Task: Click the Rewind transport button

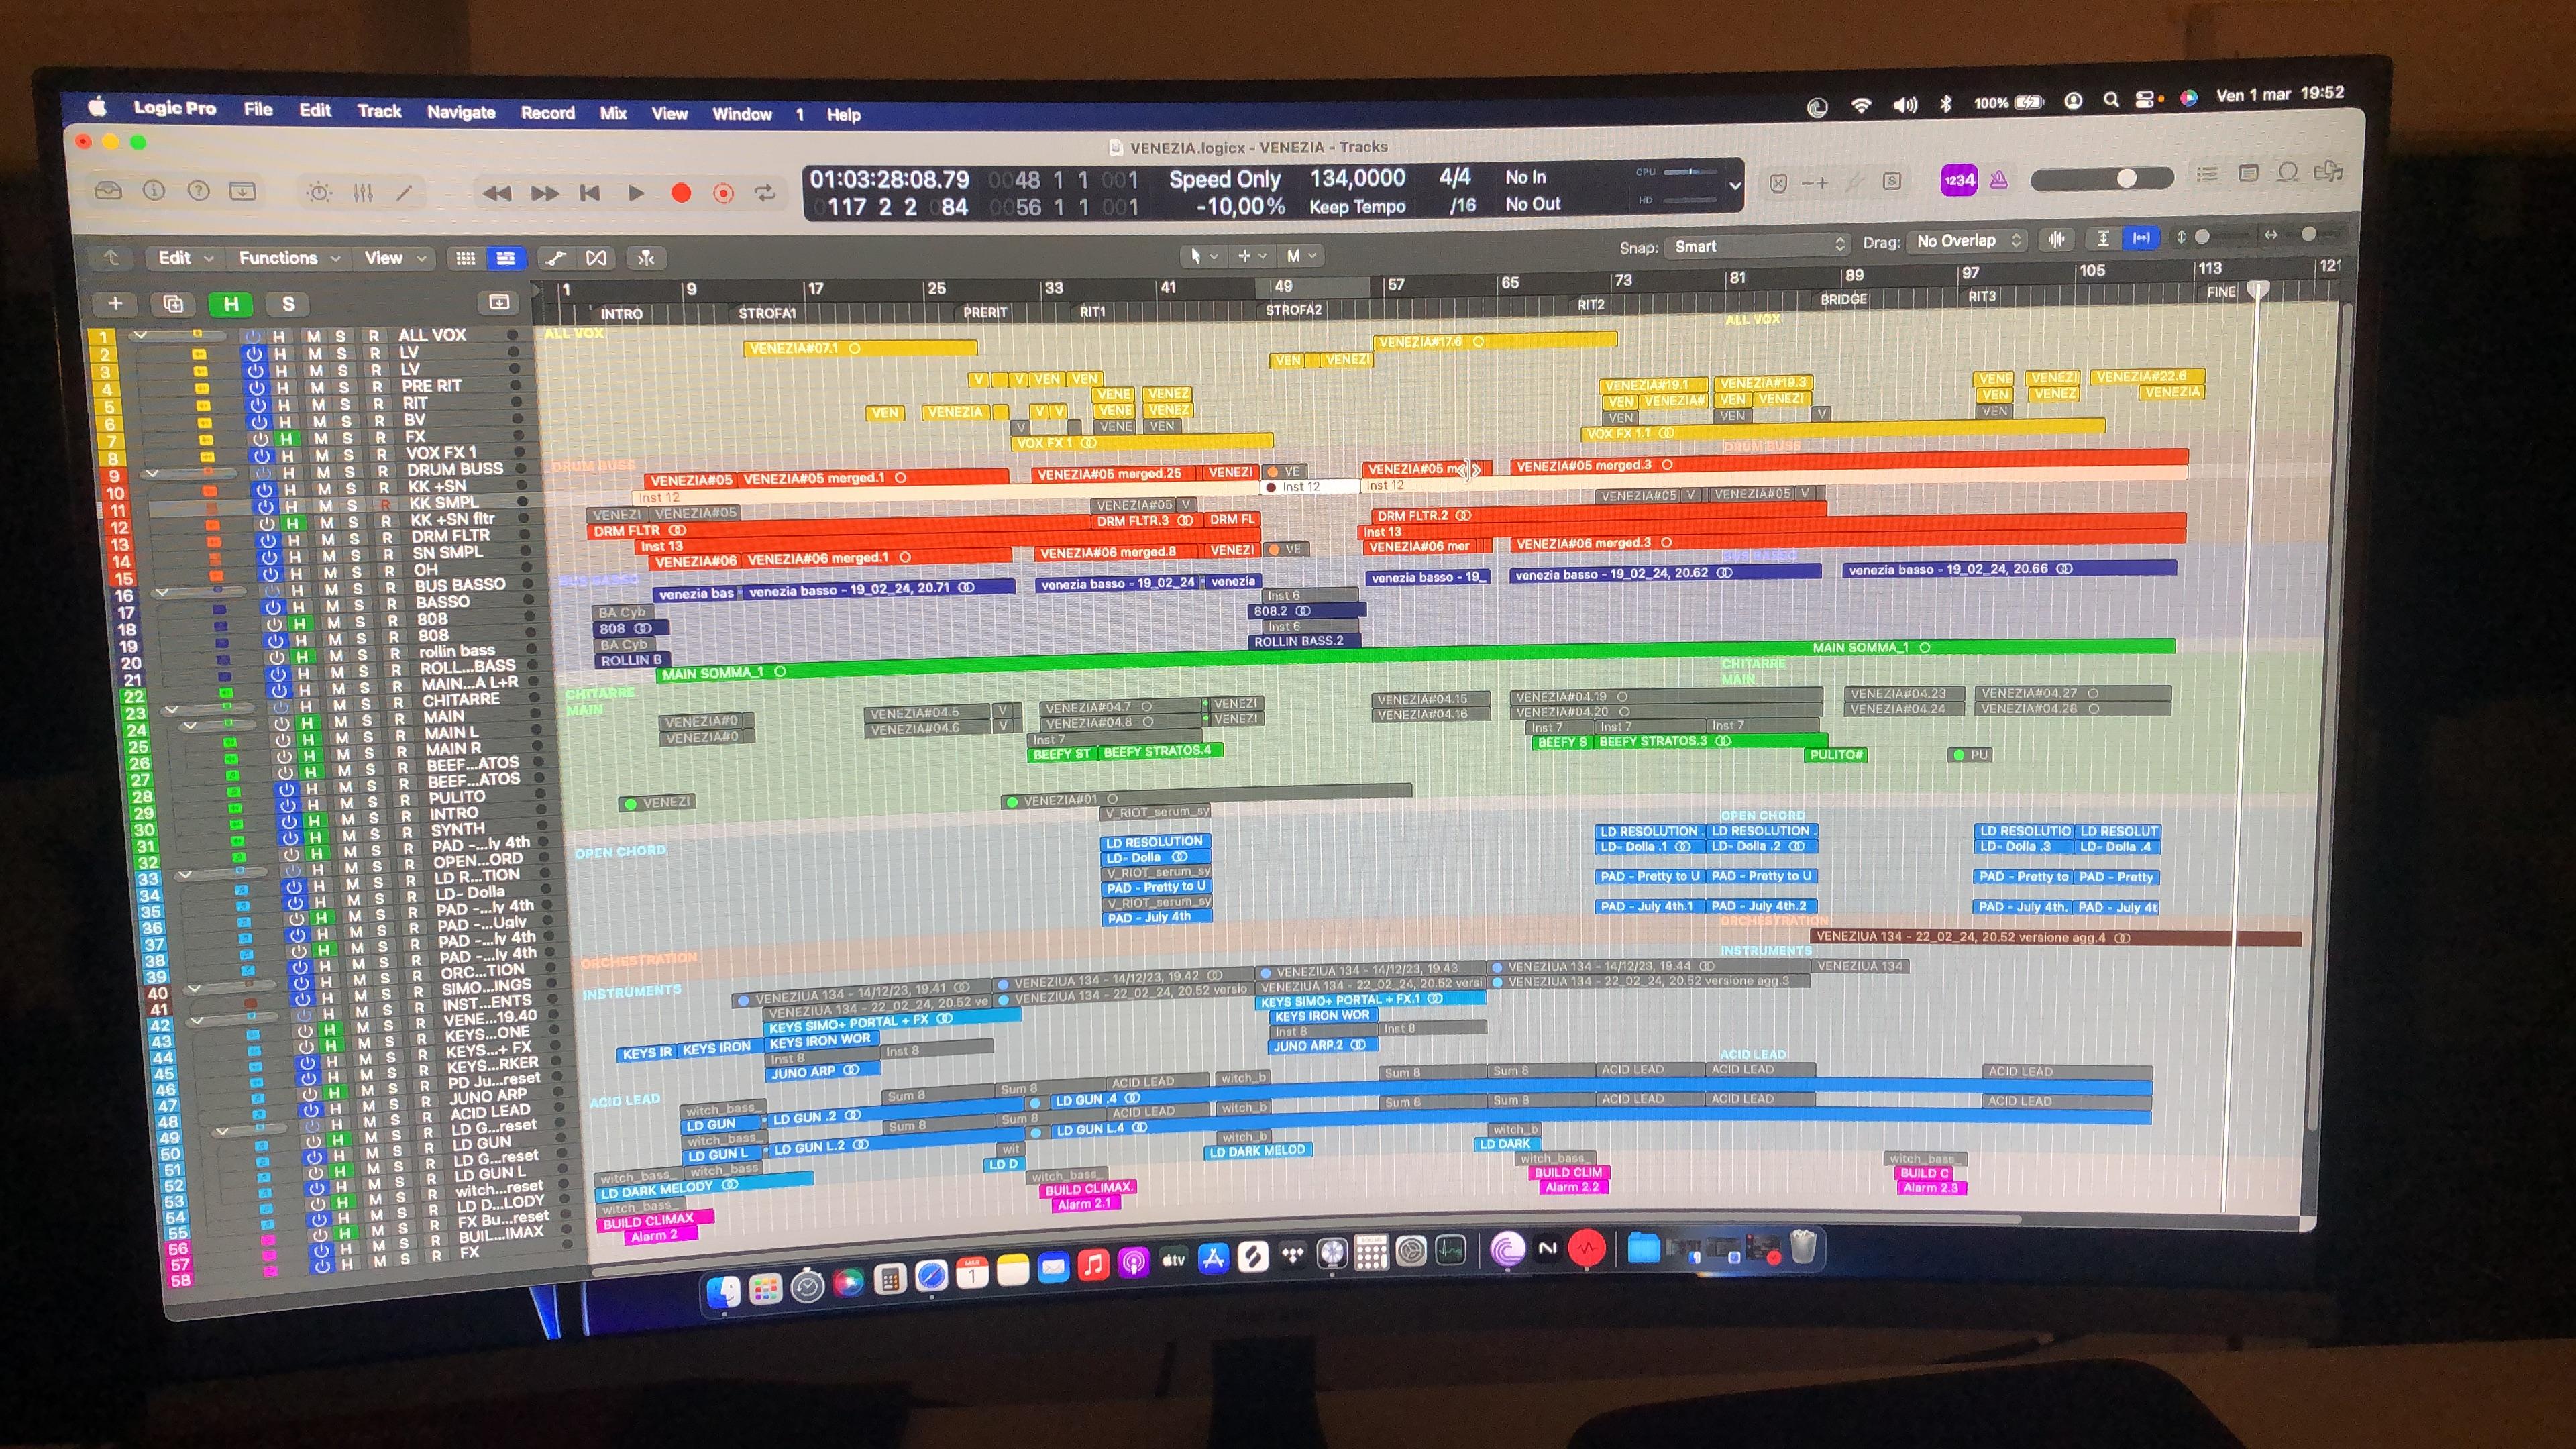Action: tap(496, 193)
